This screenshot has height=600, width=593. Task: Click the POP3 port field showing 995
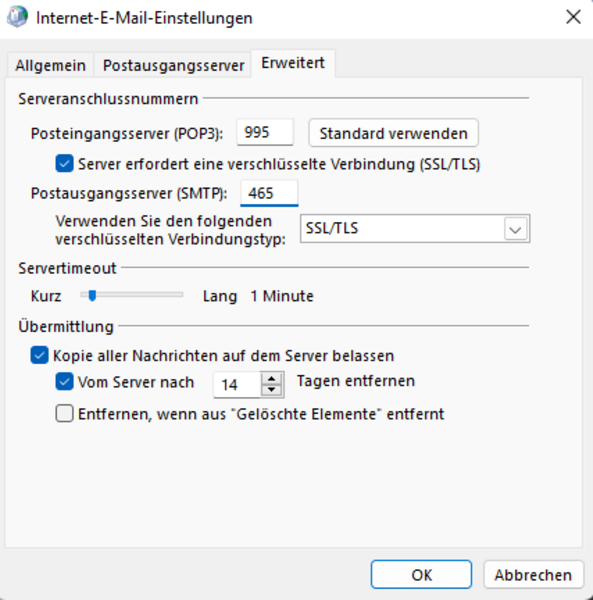coord(265,132)
